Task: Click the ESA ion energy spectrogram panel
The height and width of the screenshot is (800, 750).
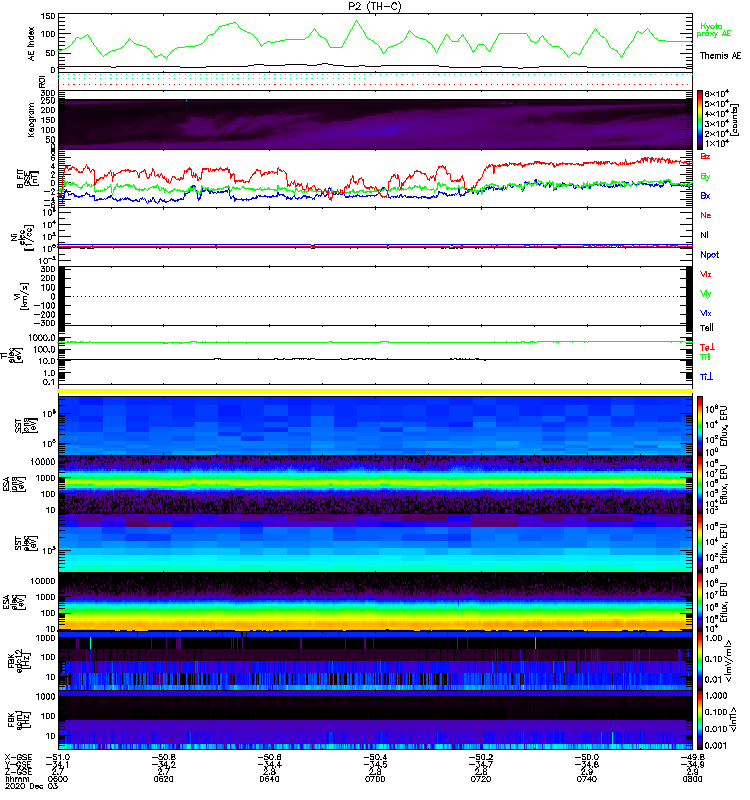Action: [x=375, y=485]
